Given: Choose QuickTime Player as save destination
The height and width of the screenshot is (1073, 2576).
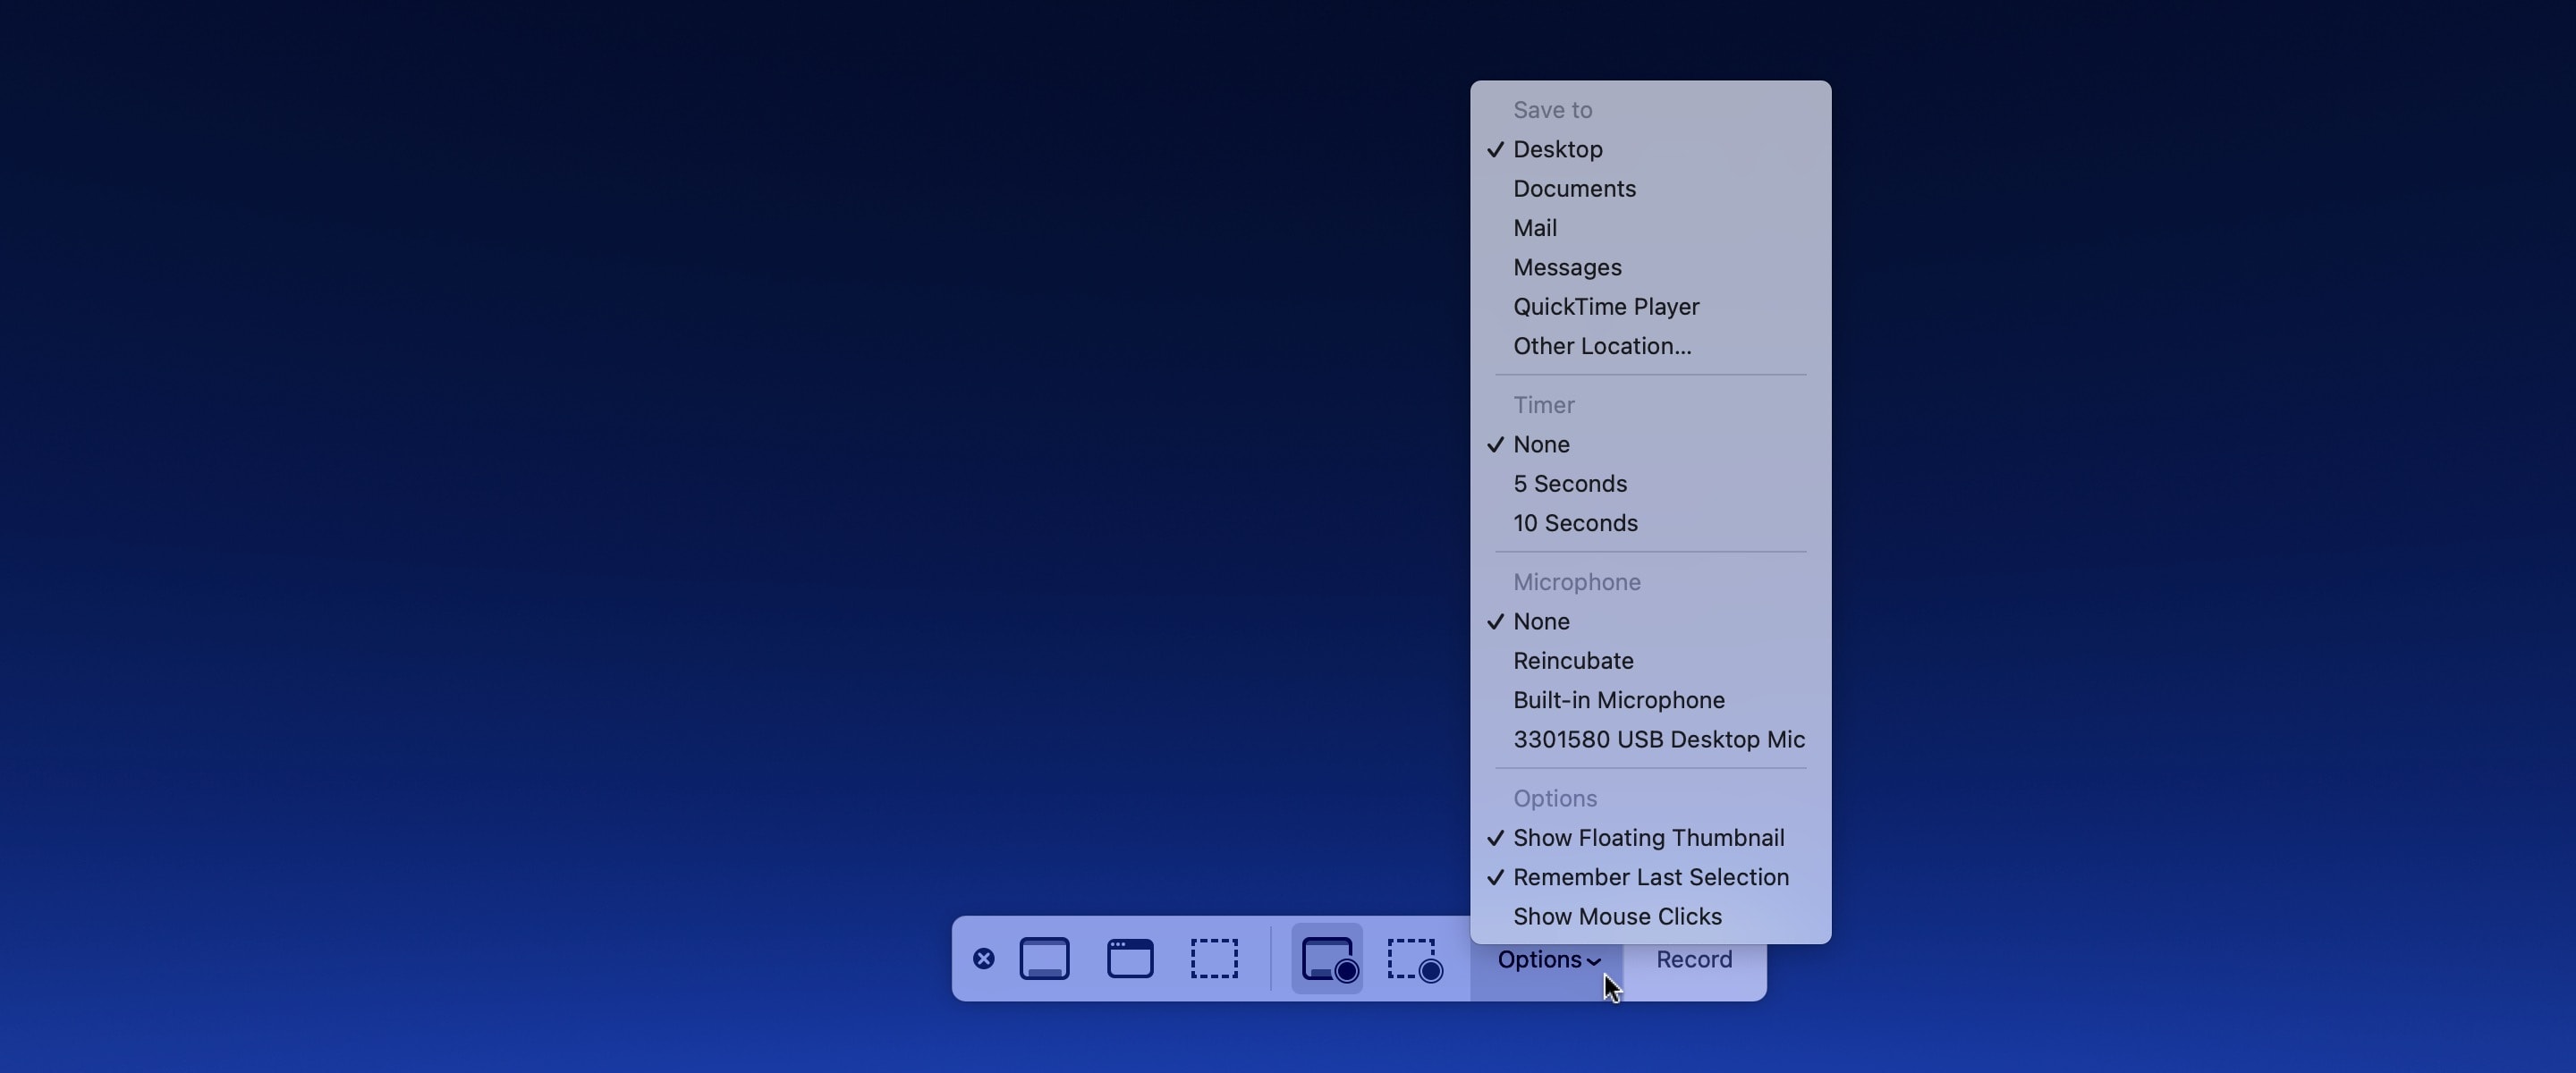Looking at the screenshot, I should tap(1605, 307).
